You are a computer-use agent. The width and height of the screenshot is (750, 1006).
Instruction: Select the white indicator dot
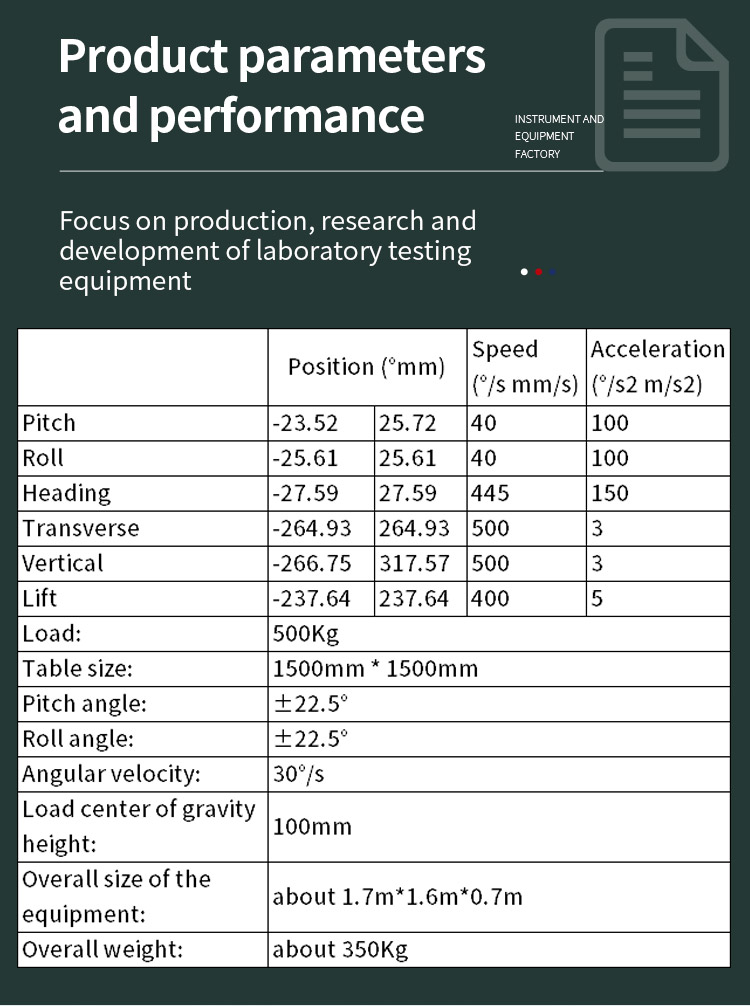coord(524,272)
